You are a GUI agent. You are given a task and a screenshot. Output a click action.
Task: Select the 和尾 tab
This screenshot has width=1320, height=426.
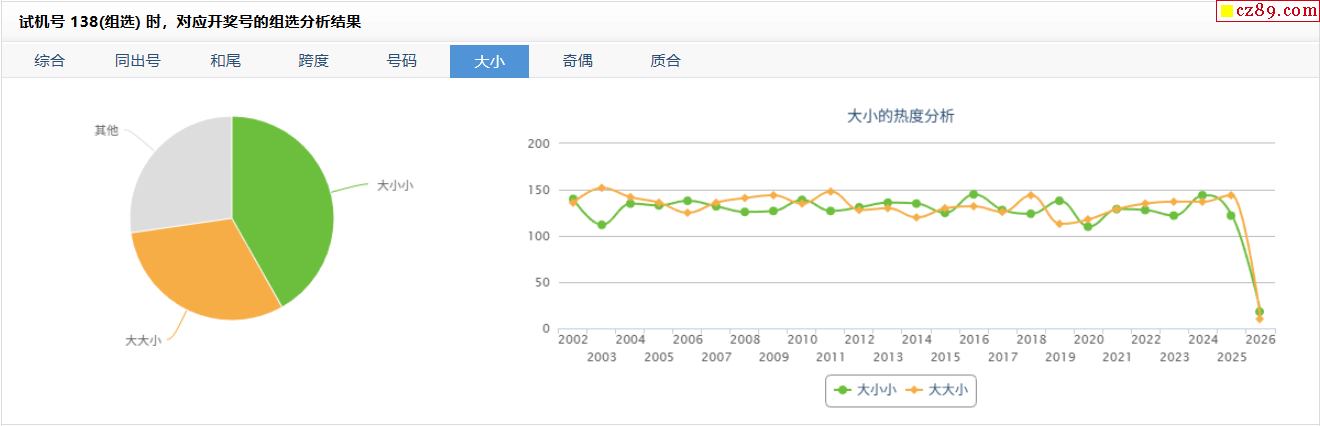[x=225, y=61]
